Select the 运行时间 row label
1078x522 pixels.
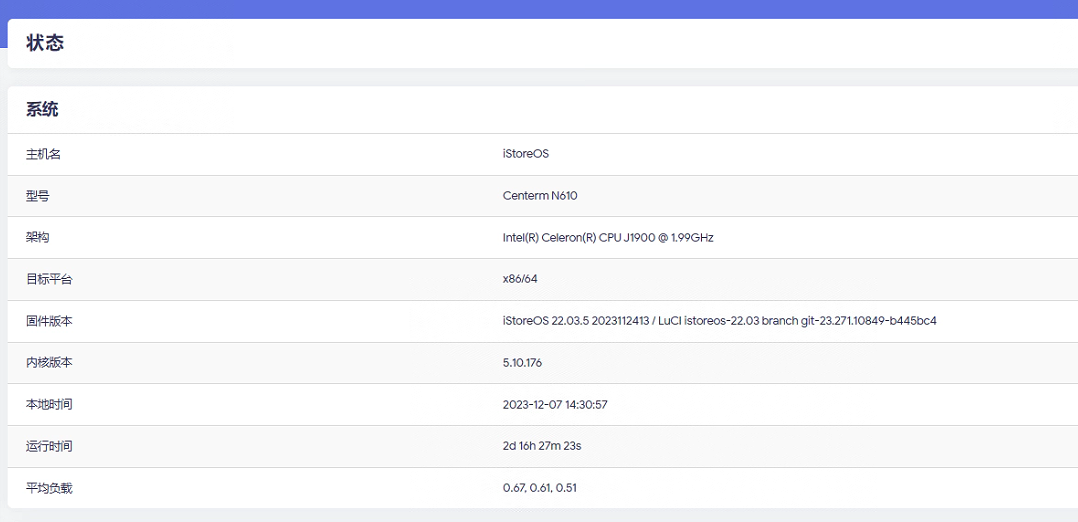pos(49,446)
